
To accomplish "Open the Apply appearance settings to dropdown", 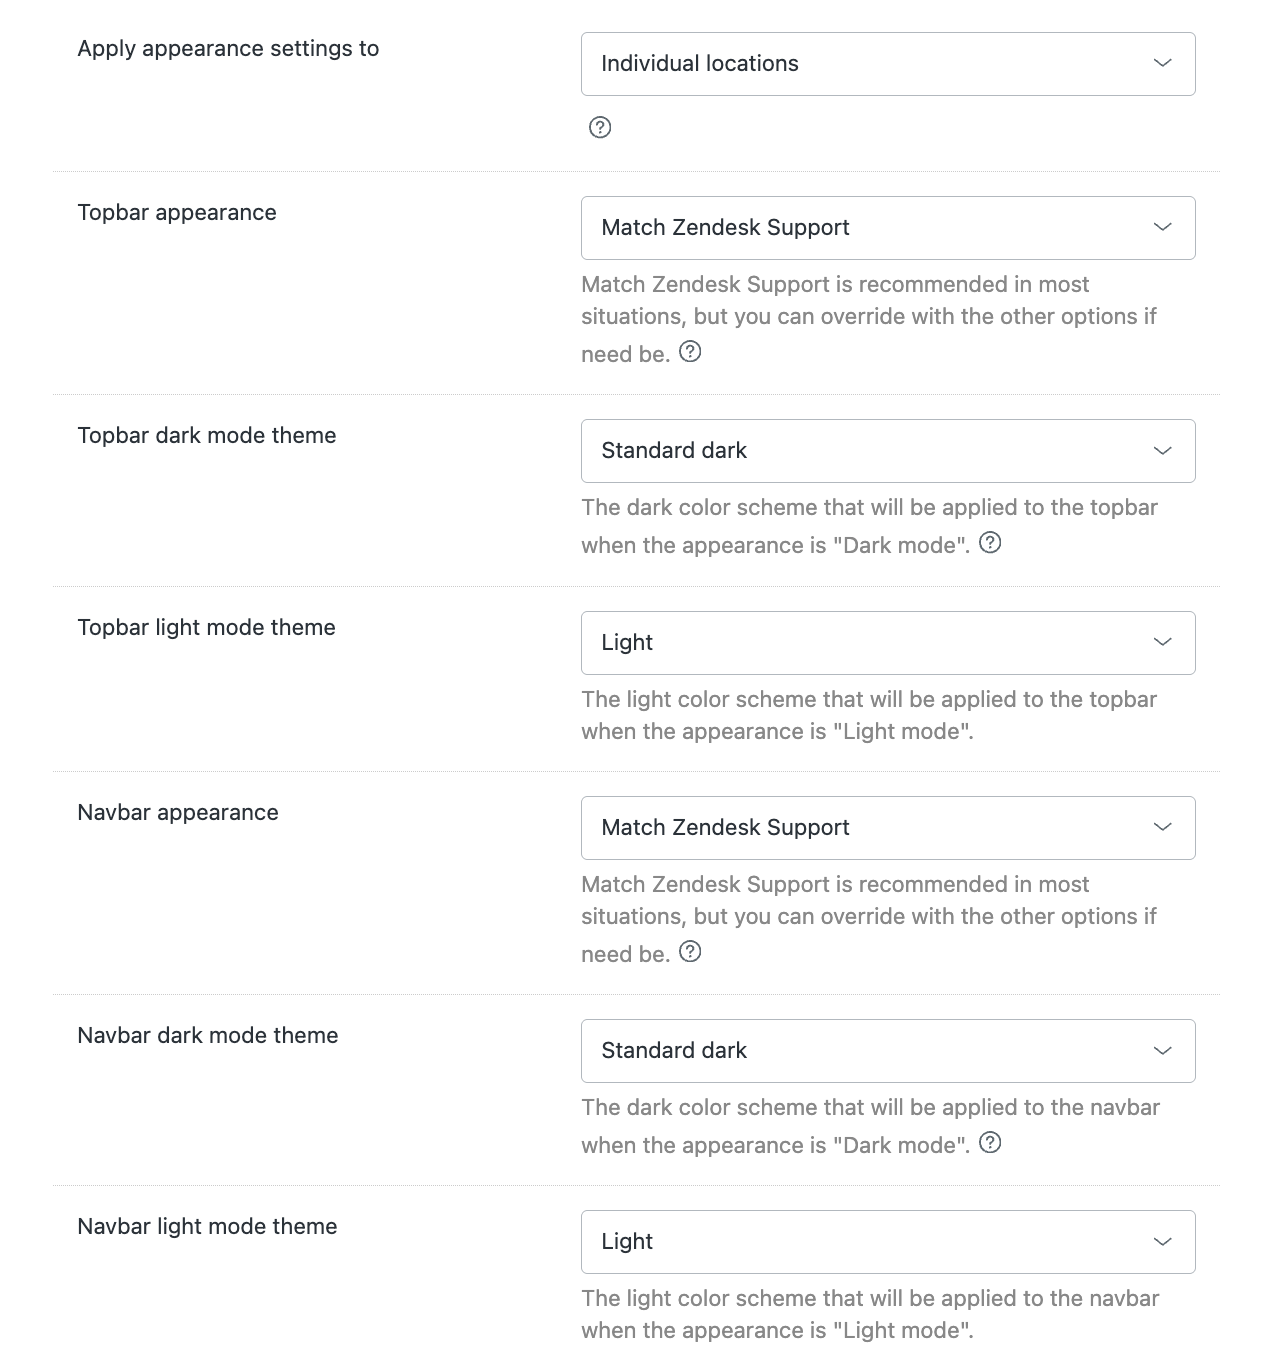I will [888, 64].
